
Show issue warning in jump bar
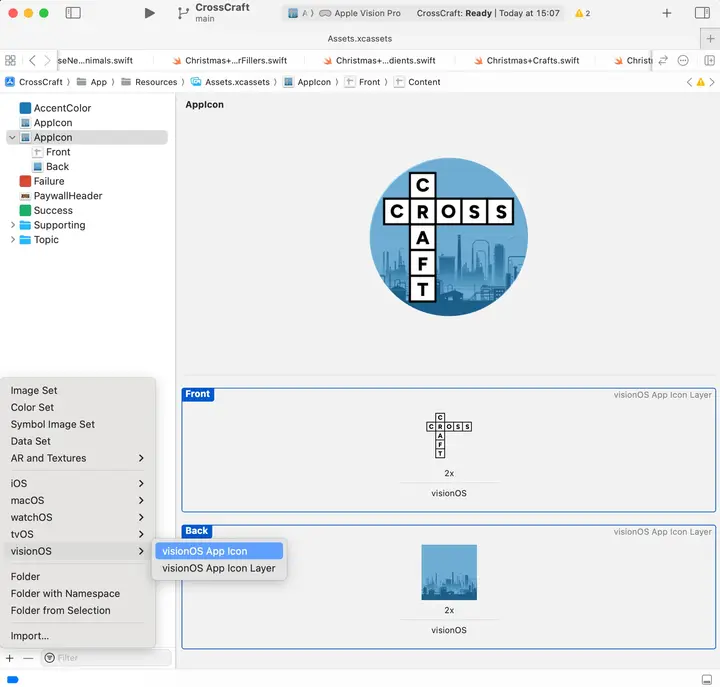pyautogui.click(x=700, y=82)
